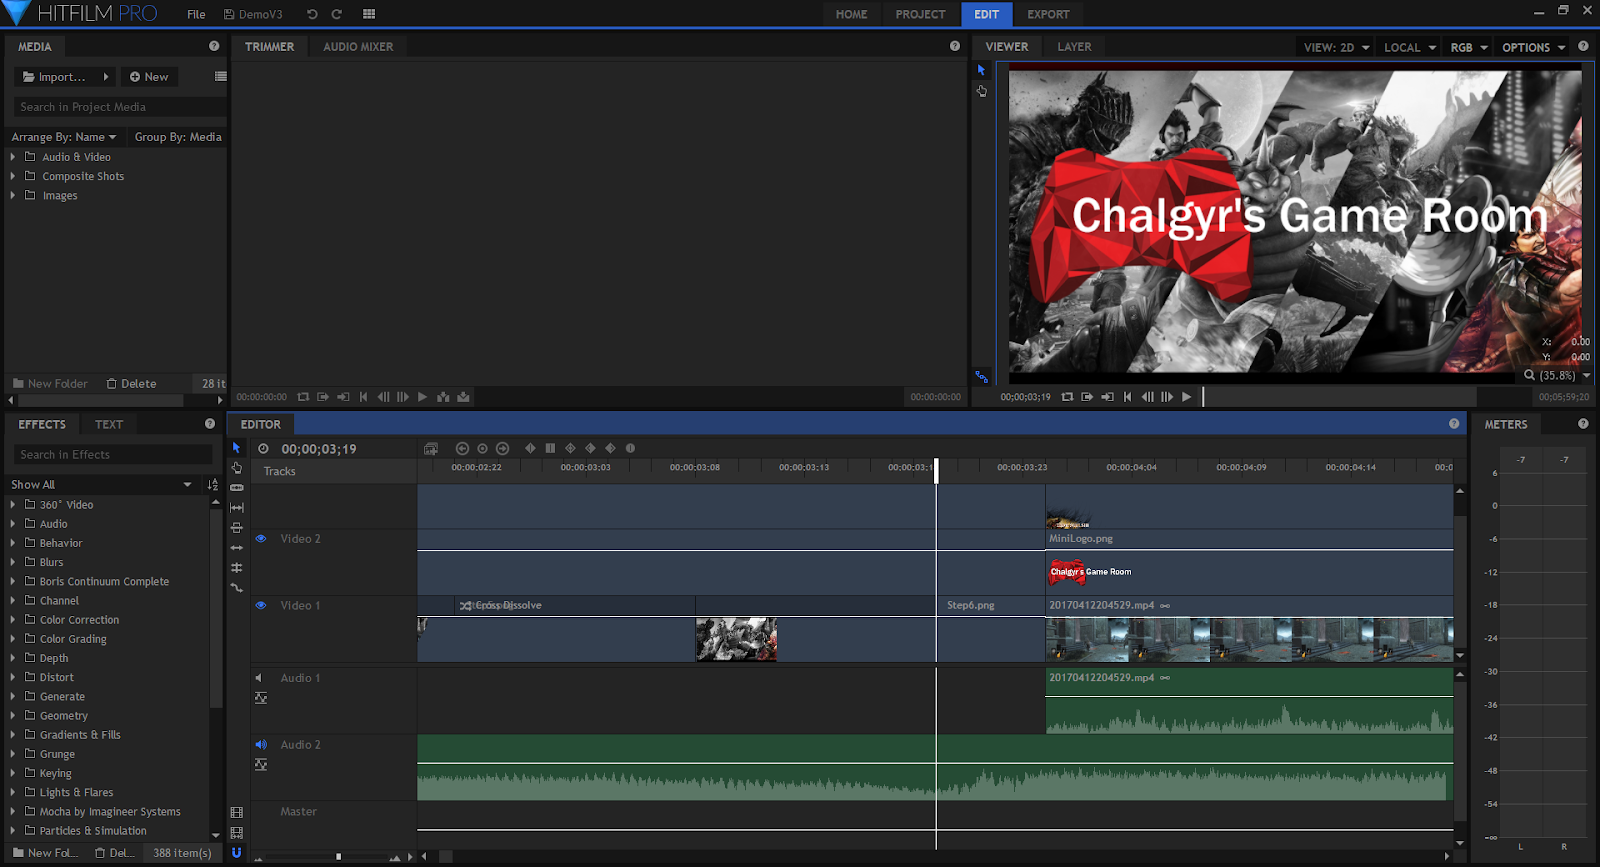
Task: Hide the Video 1 track
Action: click(261, 605)
